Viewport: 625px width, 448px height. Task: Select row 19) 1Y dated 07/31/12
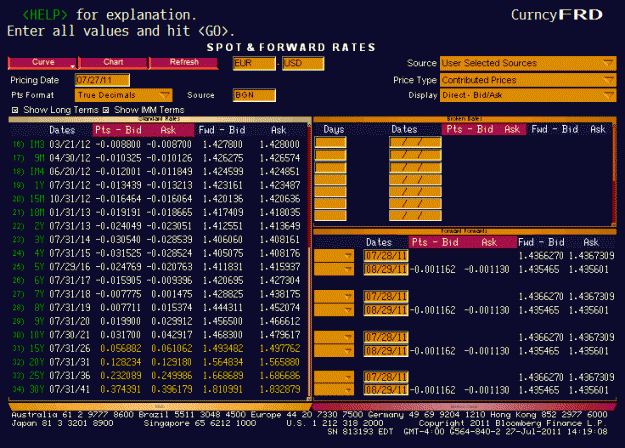click(158, 185)
